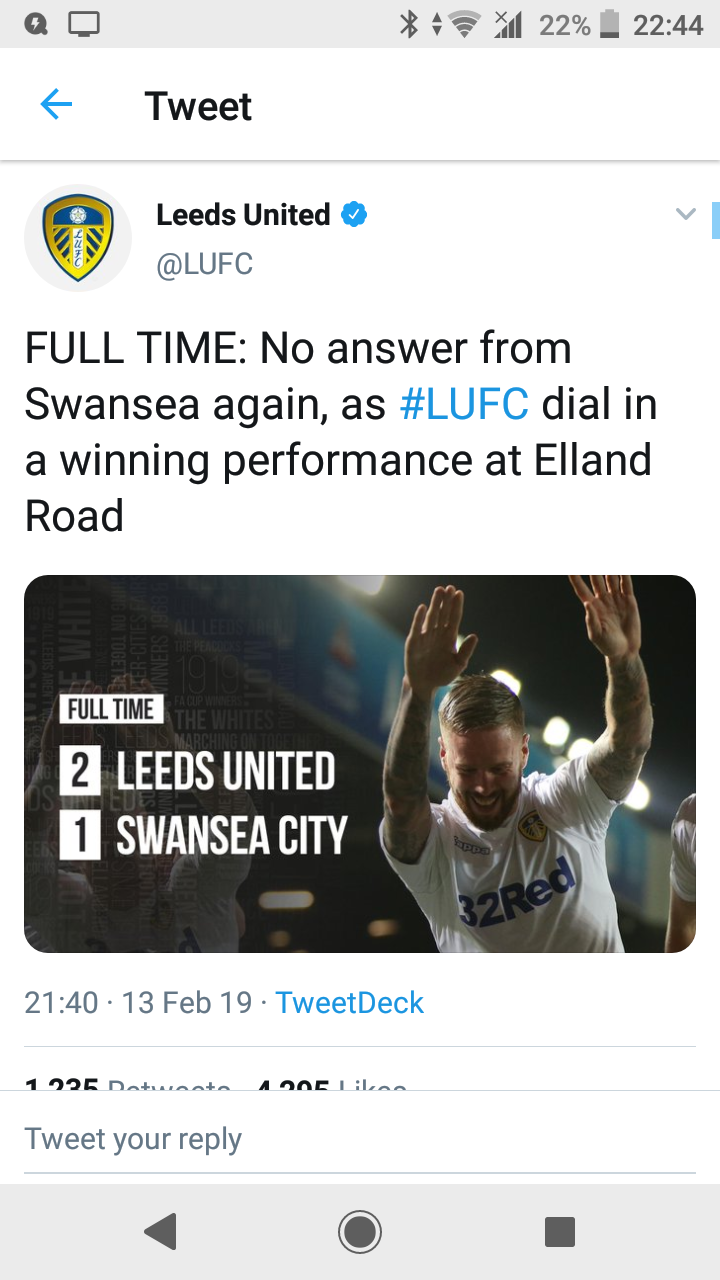Tap the home circle navigation button

[x=360, y=1232]
